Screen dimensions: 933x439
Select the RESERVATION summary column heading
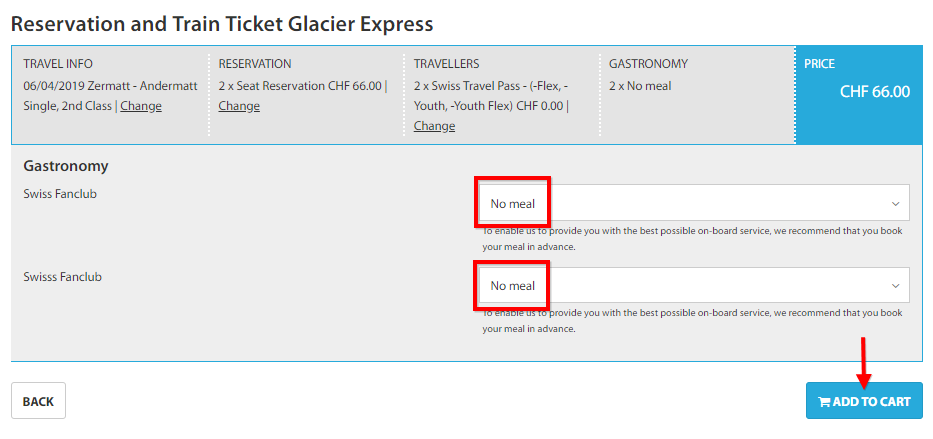pyautogui.click(x=255, y=64)
